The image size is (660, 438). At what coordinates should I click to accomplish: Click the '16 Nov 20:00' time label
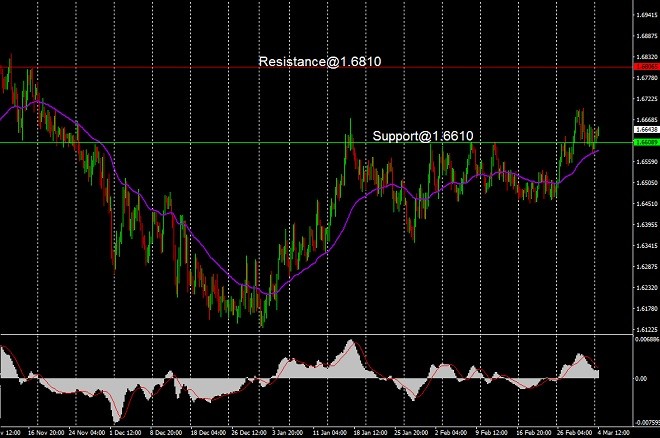(x=46, y=433)
